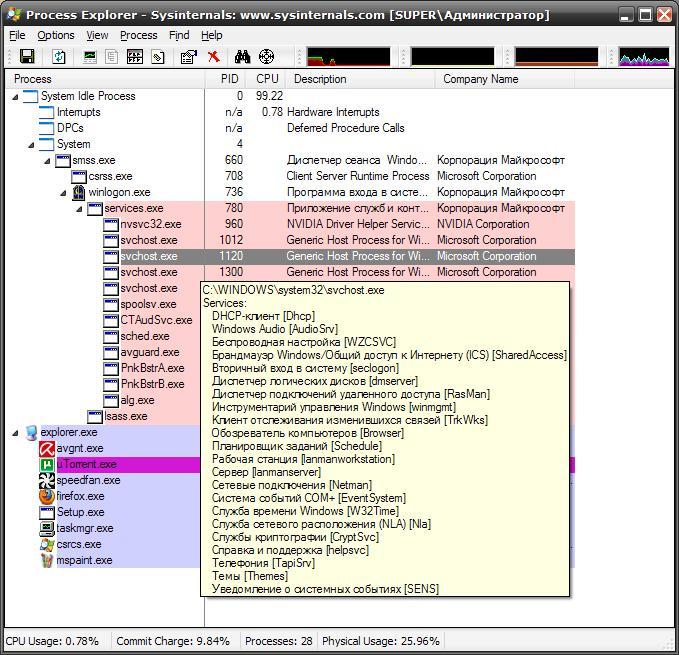Click the Physical Usage status entry
The image size is (679, 655).
(381, 641)
